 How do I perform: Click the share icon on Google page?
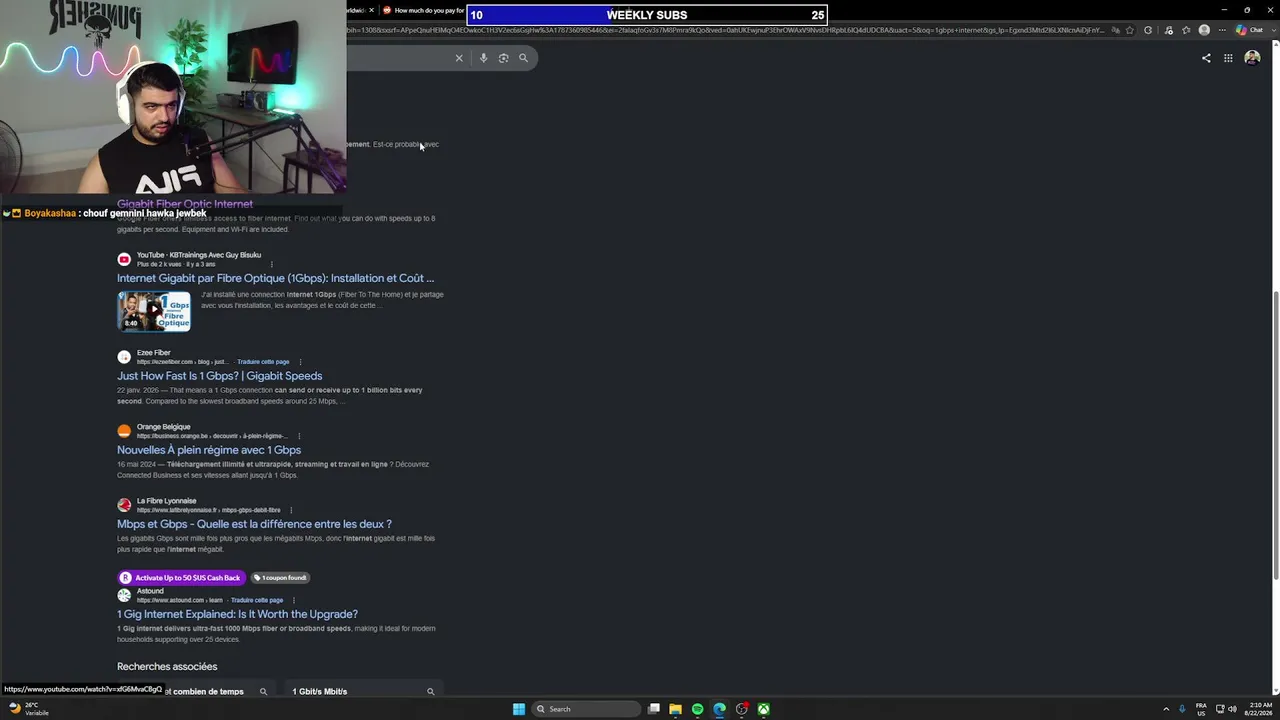[x=1206, y=58]
